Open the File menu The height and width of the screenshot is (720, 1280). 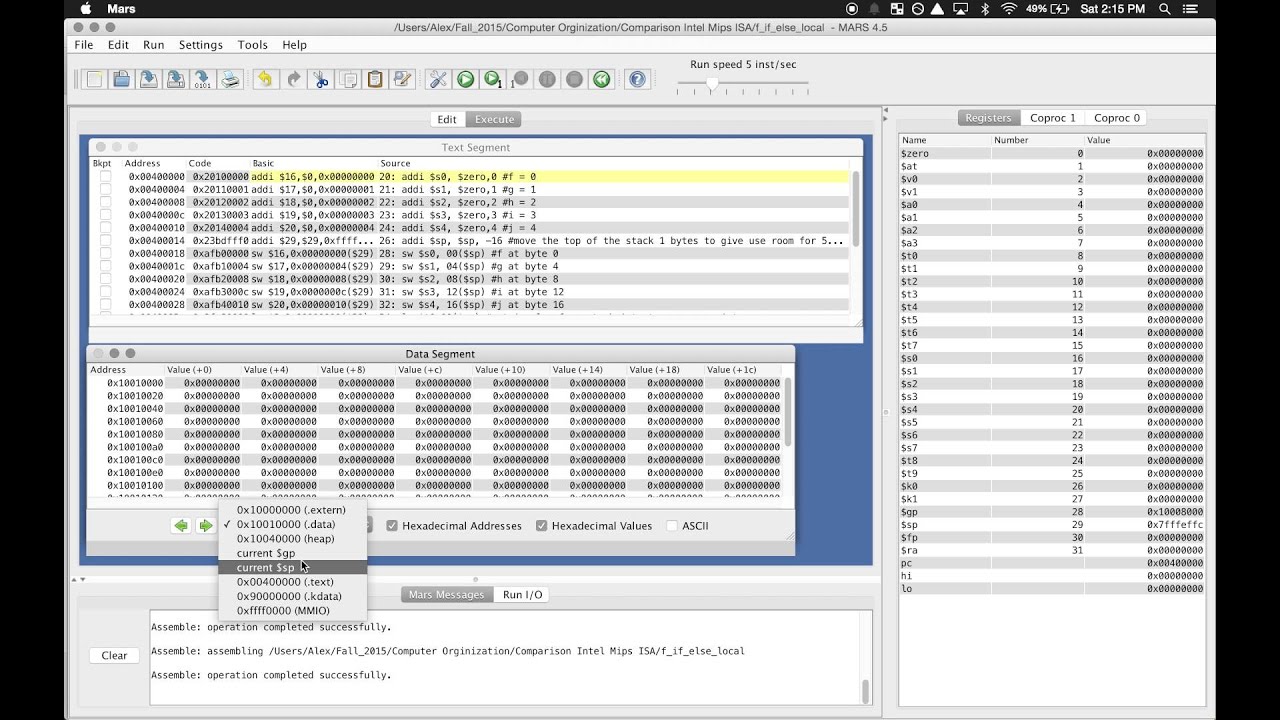click(84, 45)
